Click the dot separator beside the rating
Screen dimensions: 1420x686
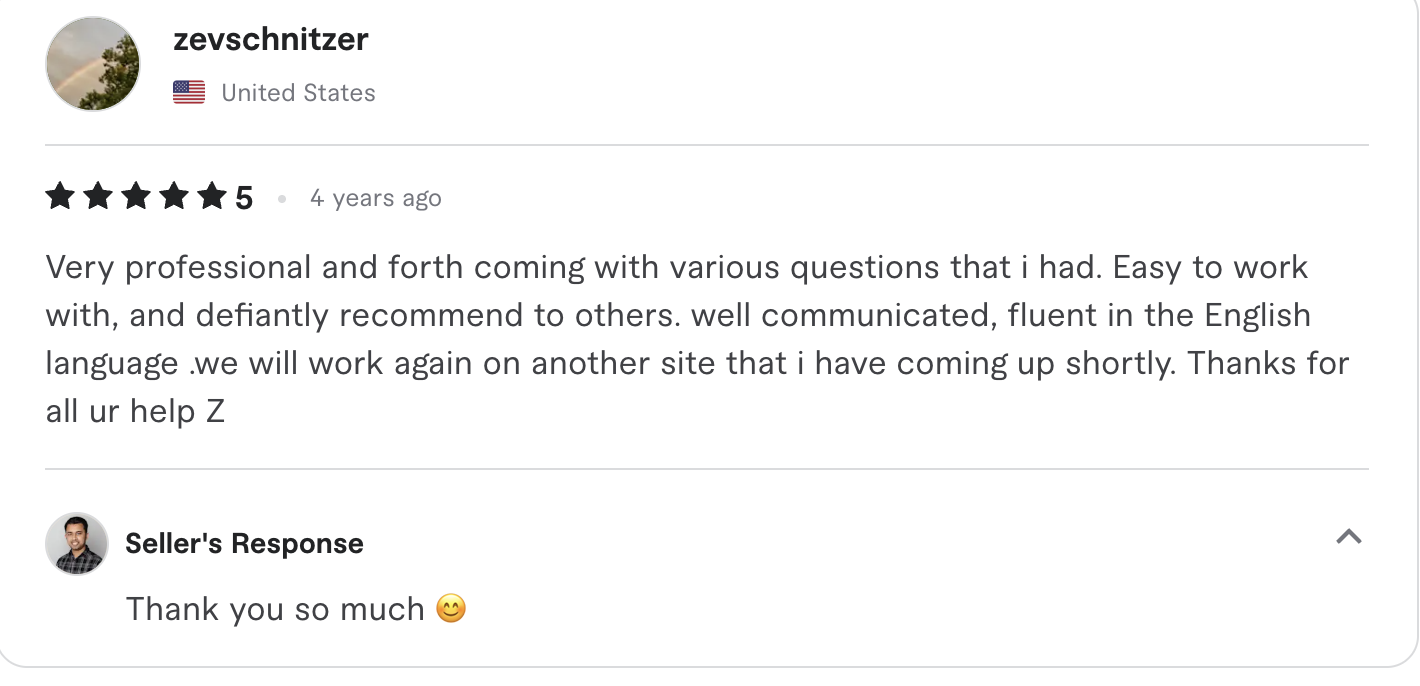tap(282, 198)
